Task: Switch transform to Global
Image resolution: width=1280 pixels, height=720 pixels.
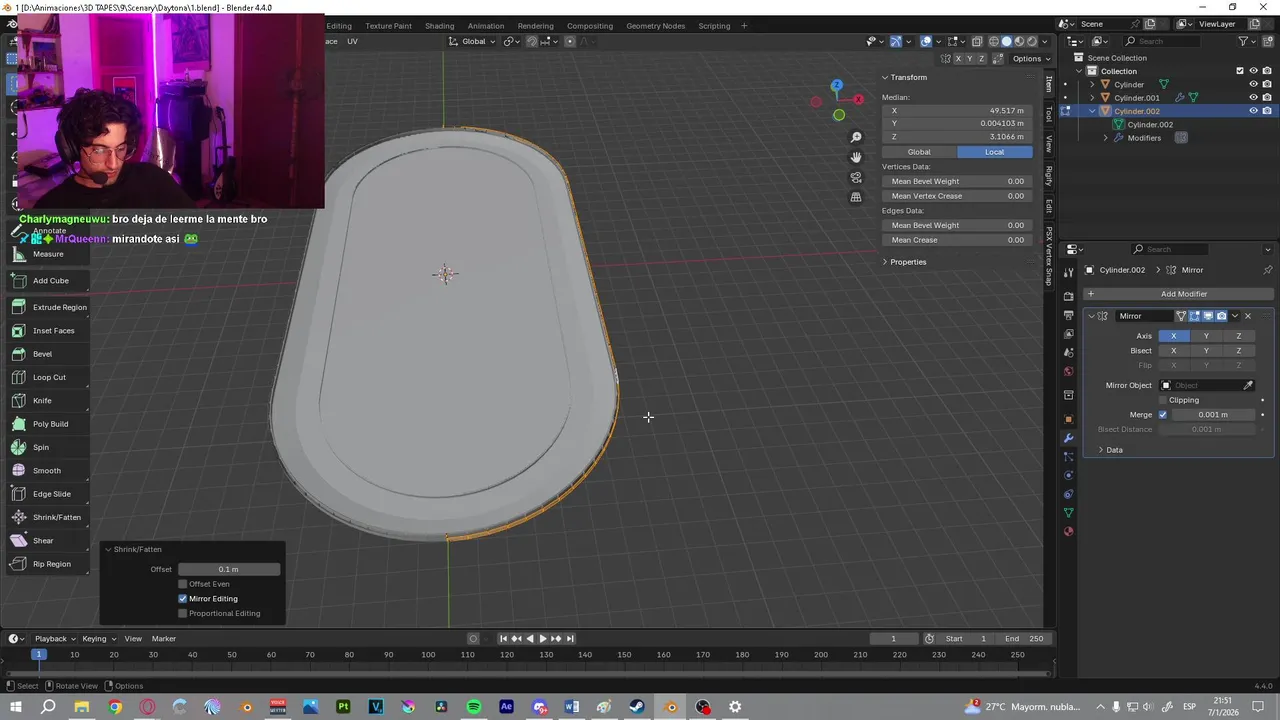Action: tap(918, 152)
